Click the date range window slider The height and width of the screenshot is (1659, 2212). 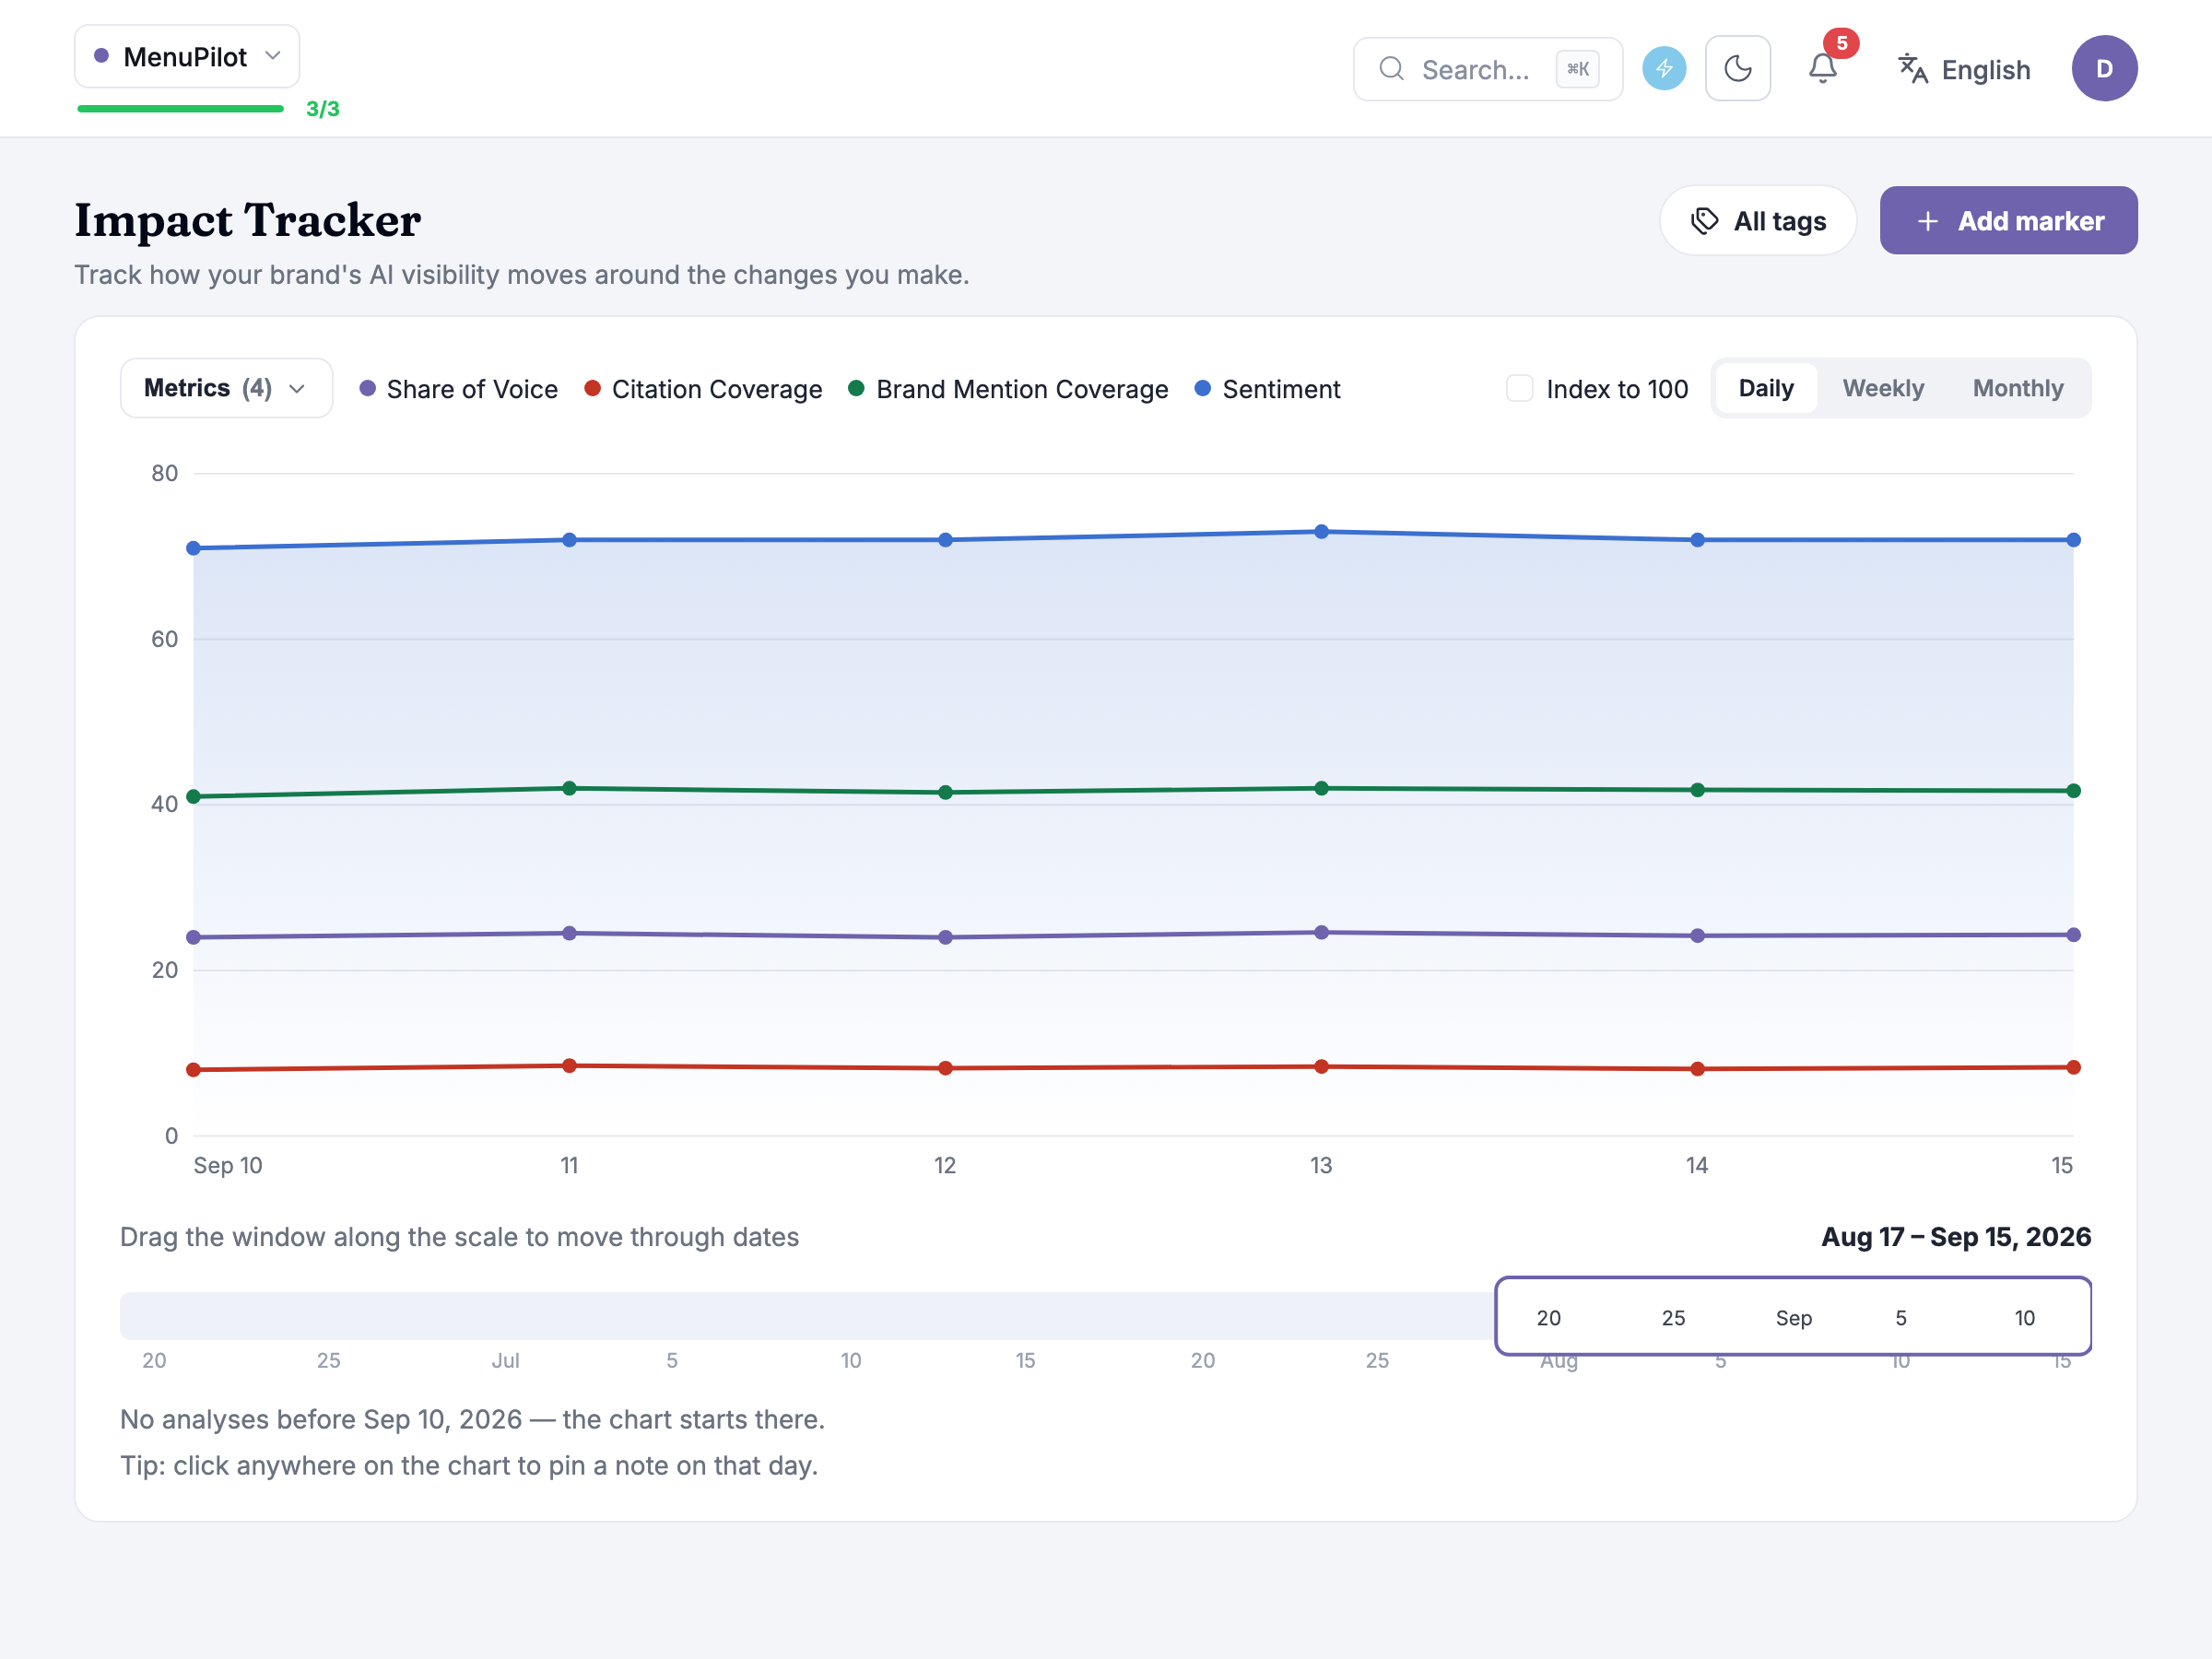click(1793, 1316)
